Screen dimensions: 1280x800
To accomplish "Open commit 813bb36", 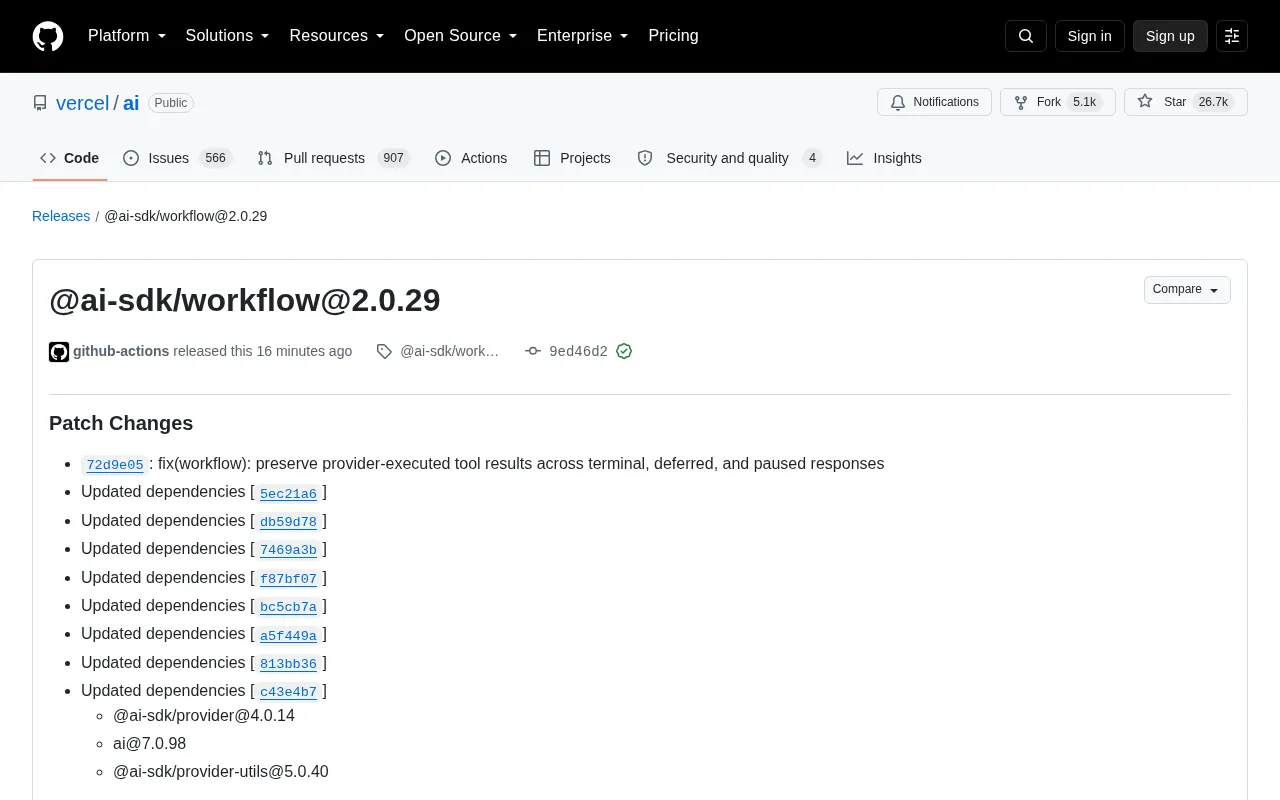I will point(288,663).
